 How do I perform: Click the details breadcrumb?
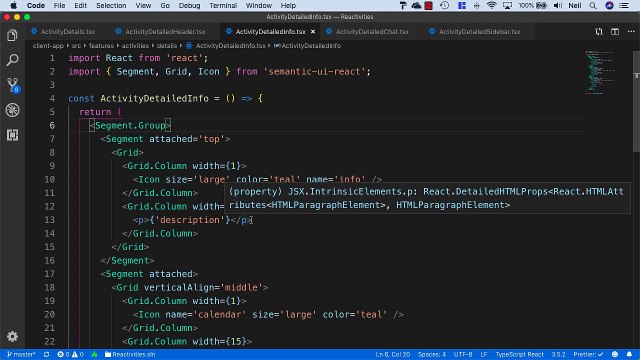167,46
